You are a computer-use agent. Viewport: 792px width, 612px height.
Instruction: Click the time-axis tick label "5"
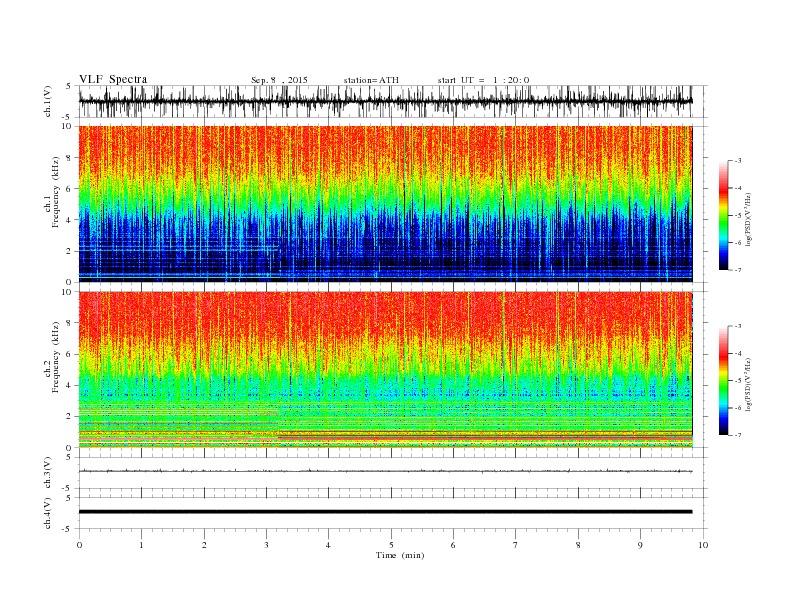(391, 545)
